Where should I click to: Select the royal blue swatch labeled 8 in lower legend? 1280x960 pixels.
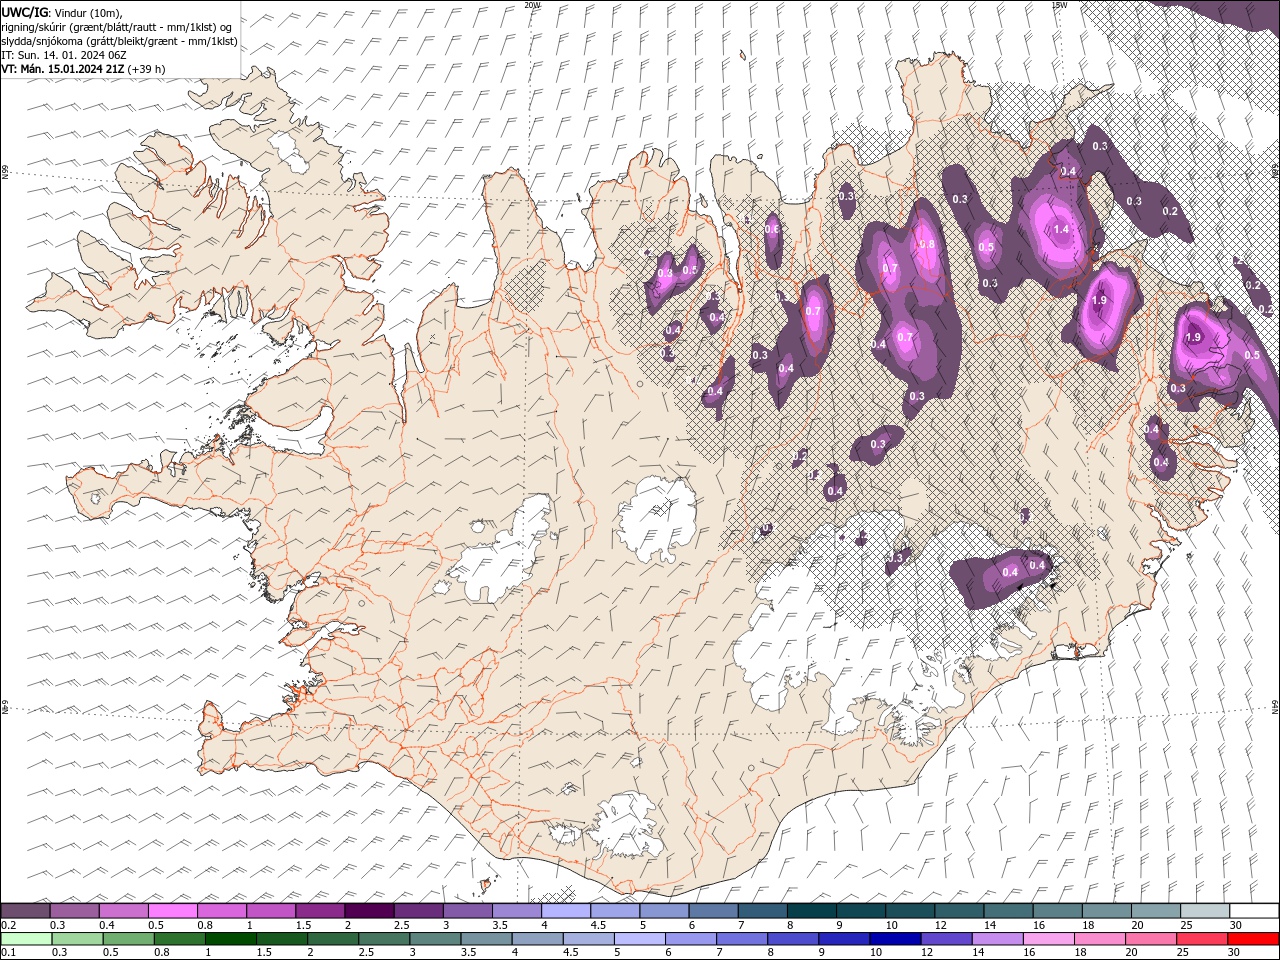795,939
